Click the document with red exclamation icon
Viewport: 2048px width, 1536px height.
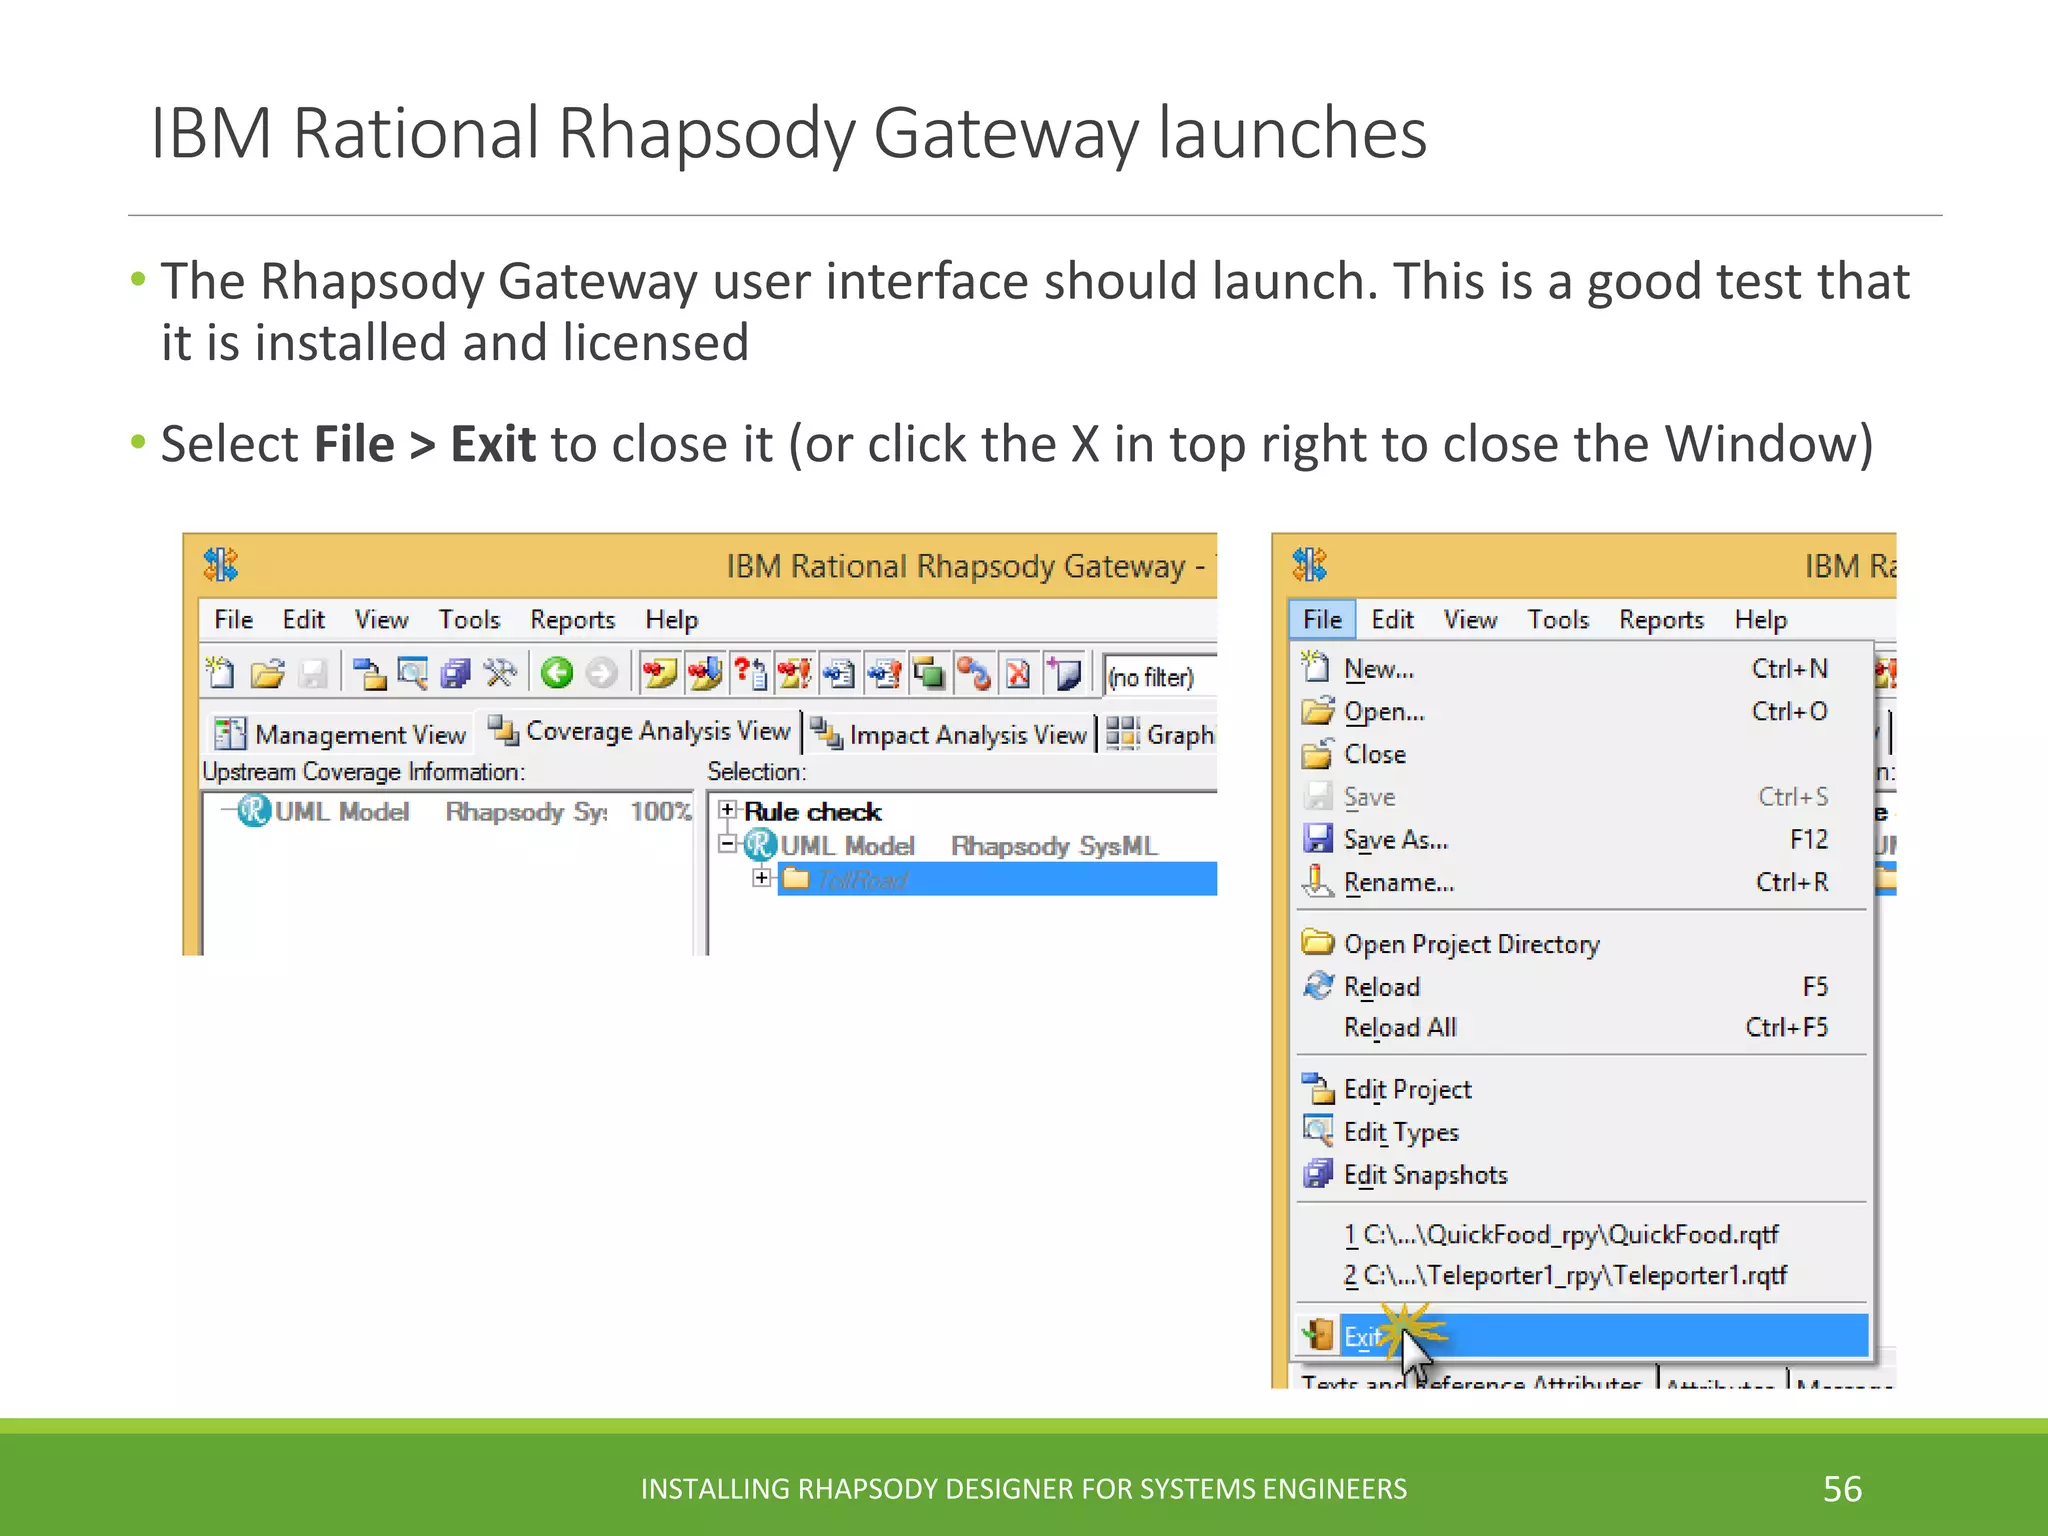[x=885, y=673]
